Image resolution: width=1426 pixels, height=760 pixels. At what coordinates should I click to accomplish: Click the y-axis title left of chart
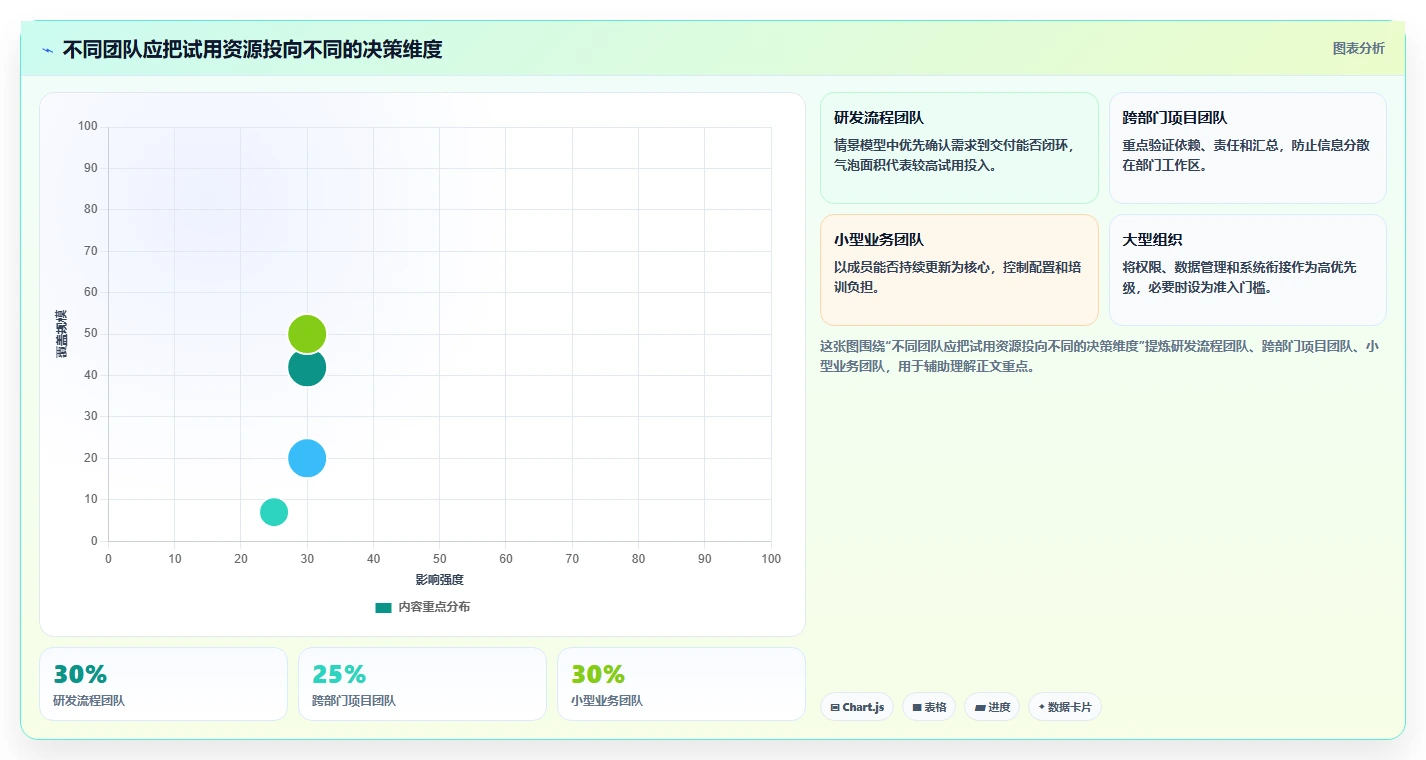pyautogui.click(x=62, y=334)
